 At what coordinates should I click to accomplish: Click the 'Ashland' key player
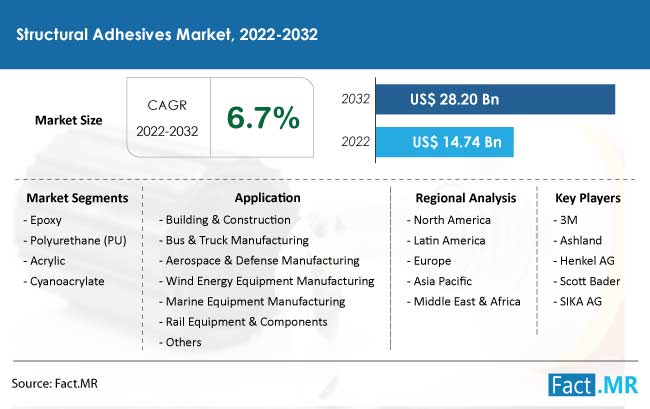(x=581, y=240)
